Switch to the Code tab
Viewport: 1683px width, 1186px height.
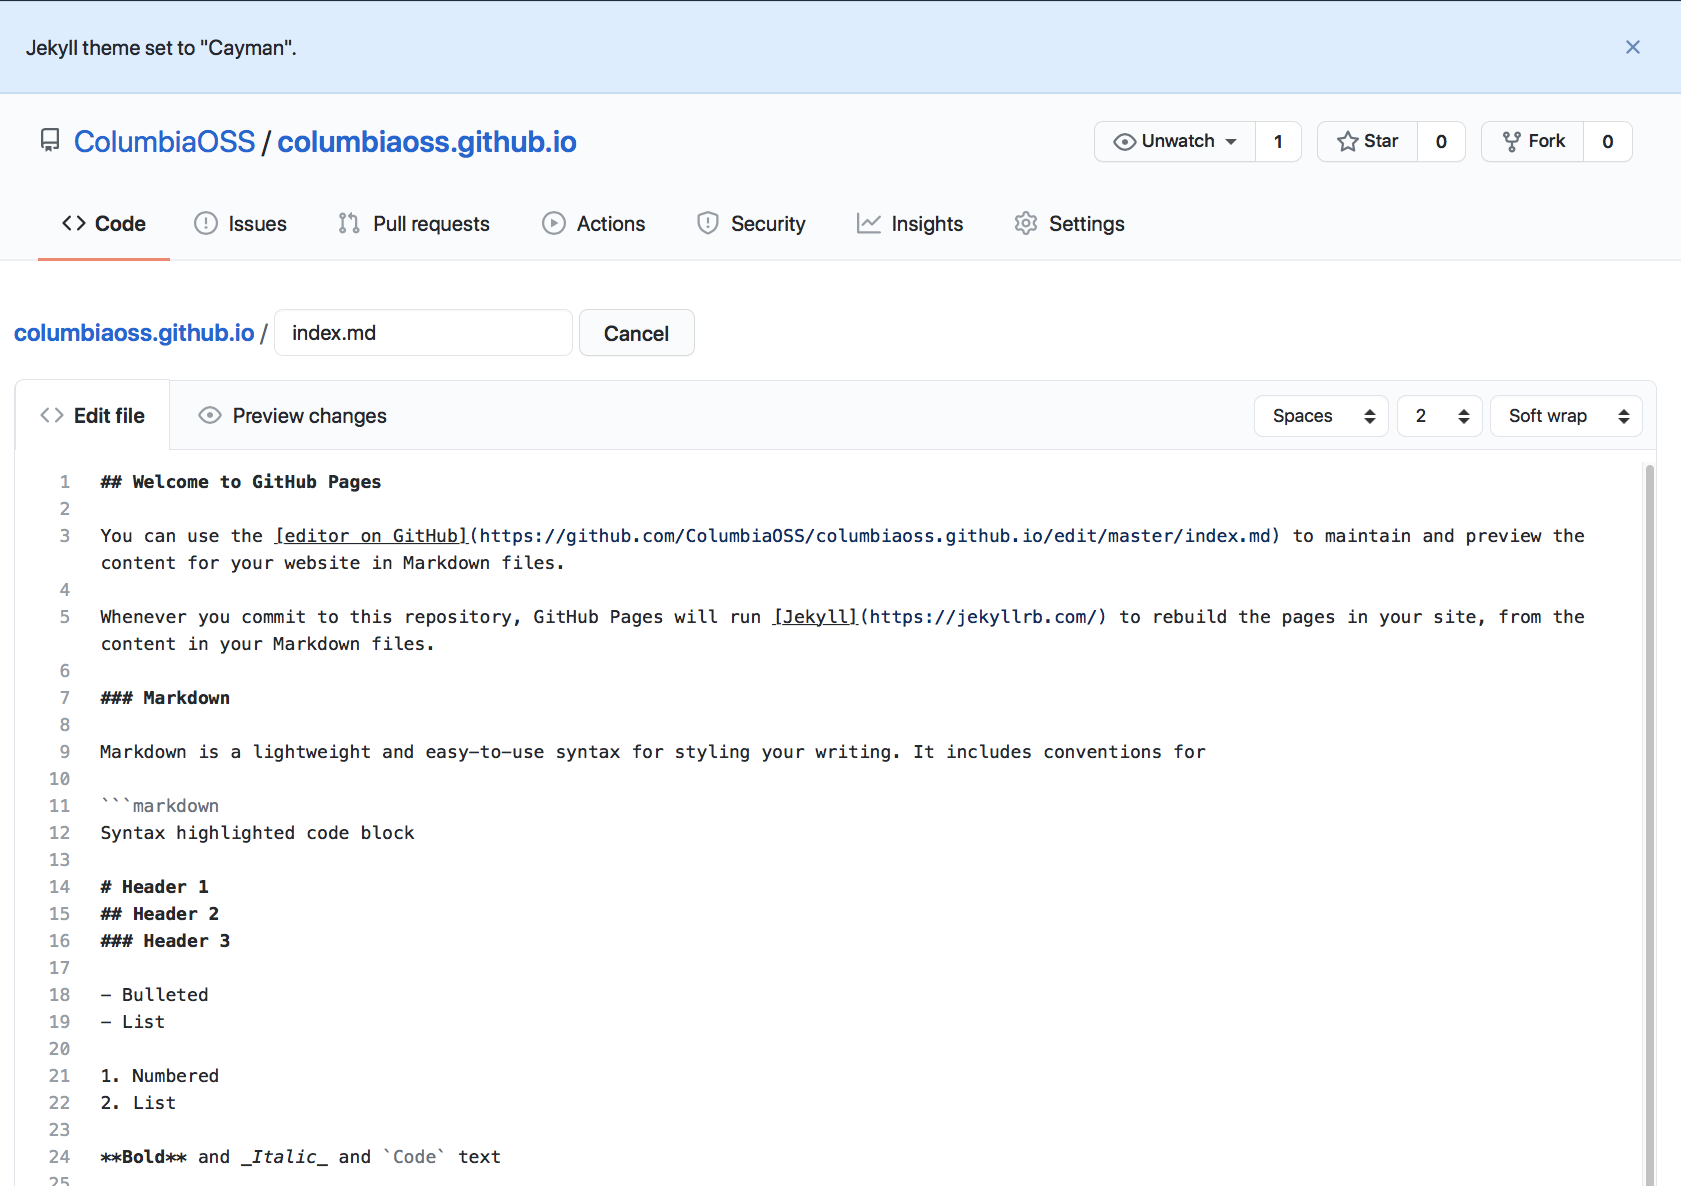pyautogui.click(x=104, y=224)
